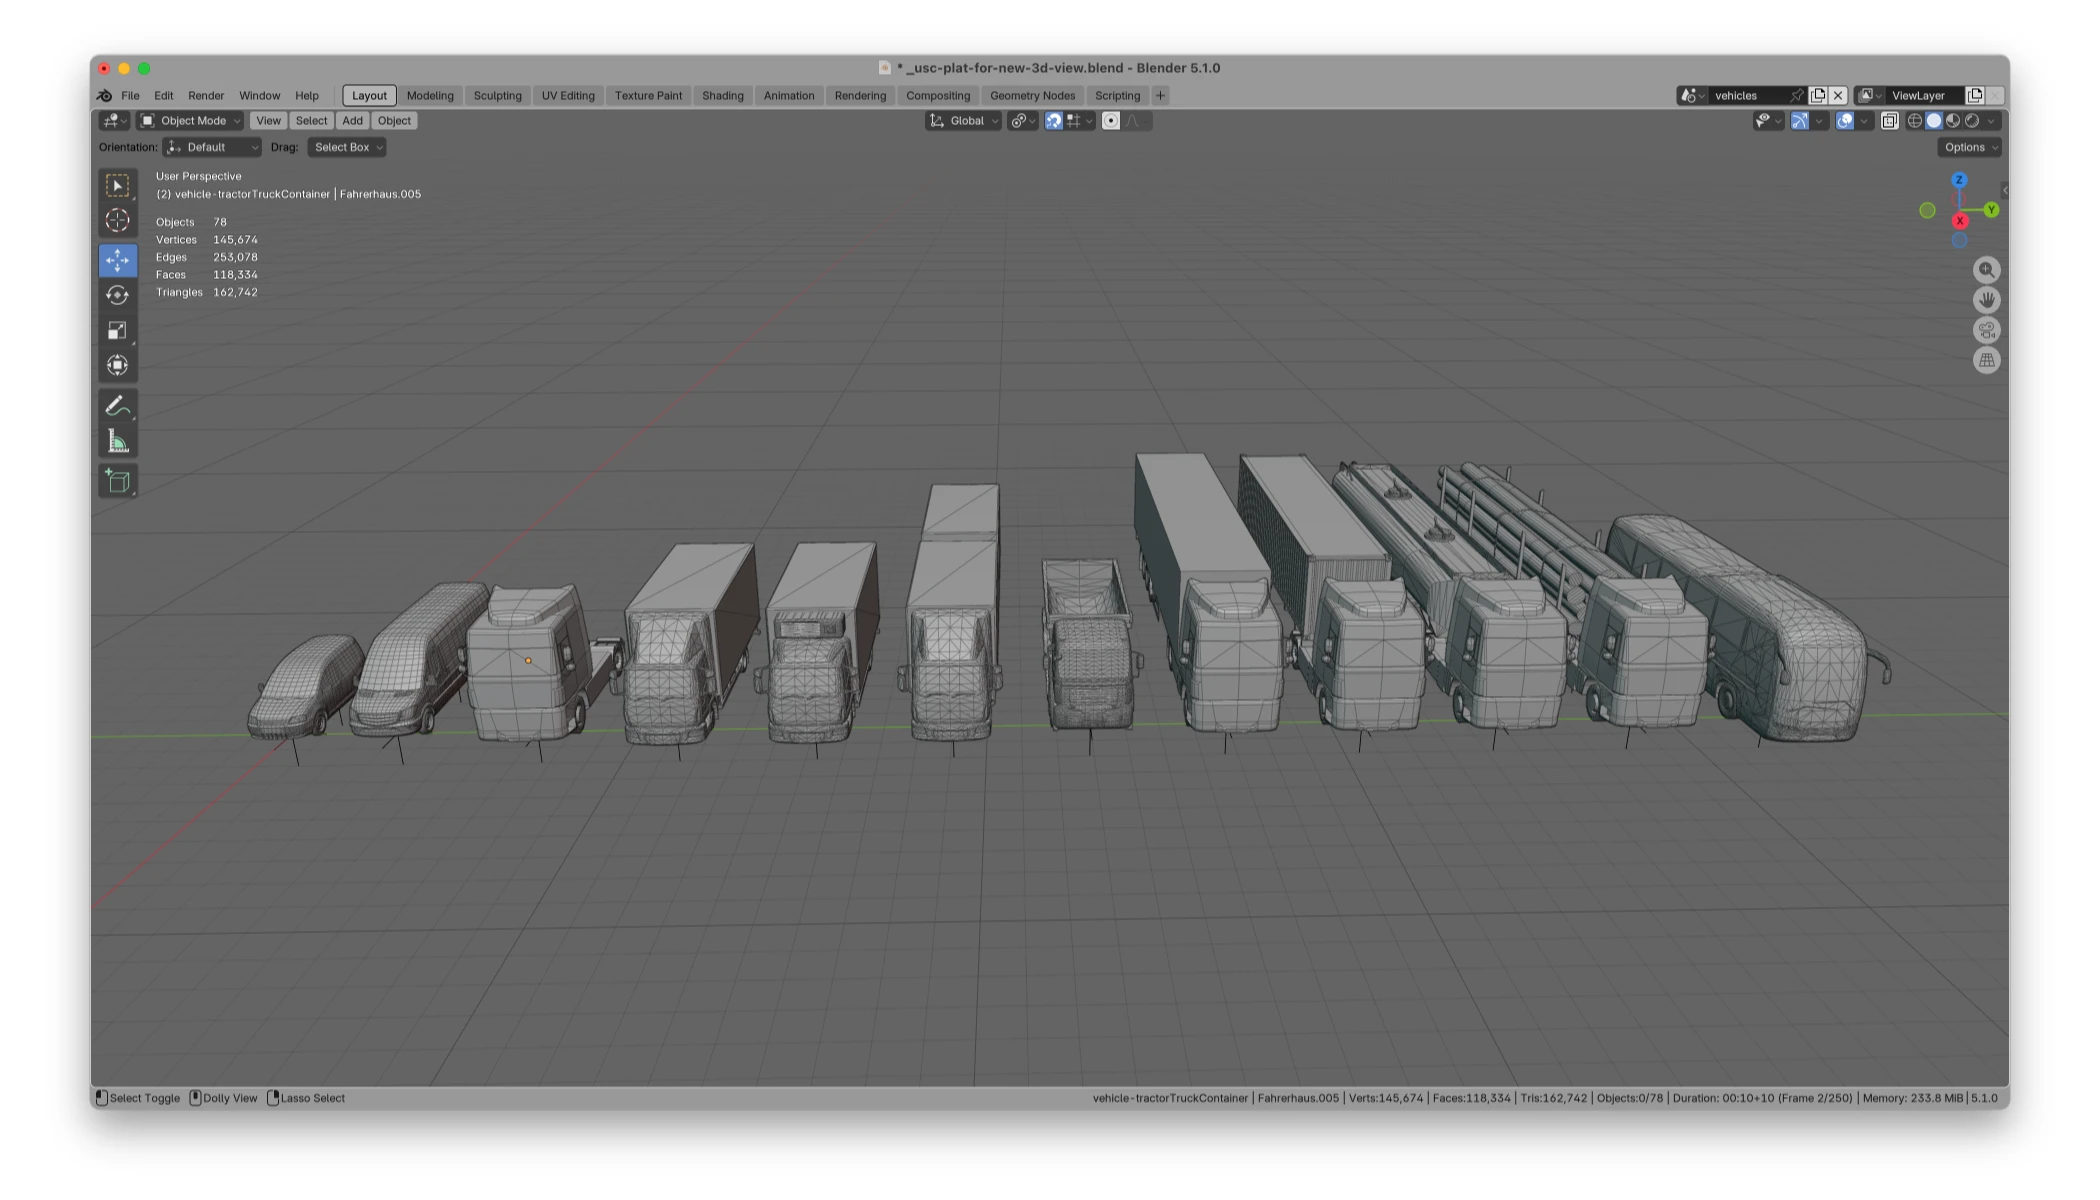Toggle viewport overlays button
Viewport: 2100px width, 1200px height.
[1845, 121]
